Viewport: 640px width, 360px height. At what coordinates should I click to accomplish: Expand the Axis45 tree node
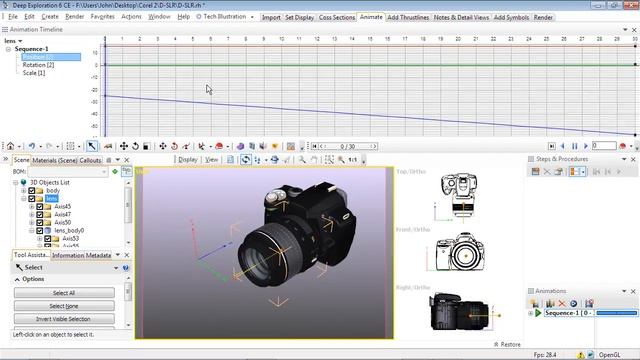[32, 207]
